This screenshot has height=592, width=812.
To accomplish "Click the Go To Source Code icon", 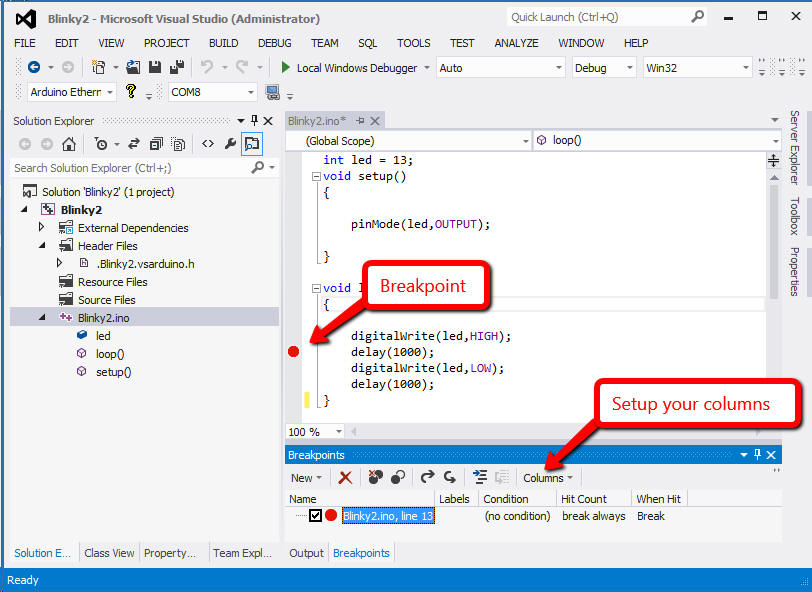I will pyautogui.click(x=480, y=477).
